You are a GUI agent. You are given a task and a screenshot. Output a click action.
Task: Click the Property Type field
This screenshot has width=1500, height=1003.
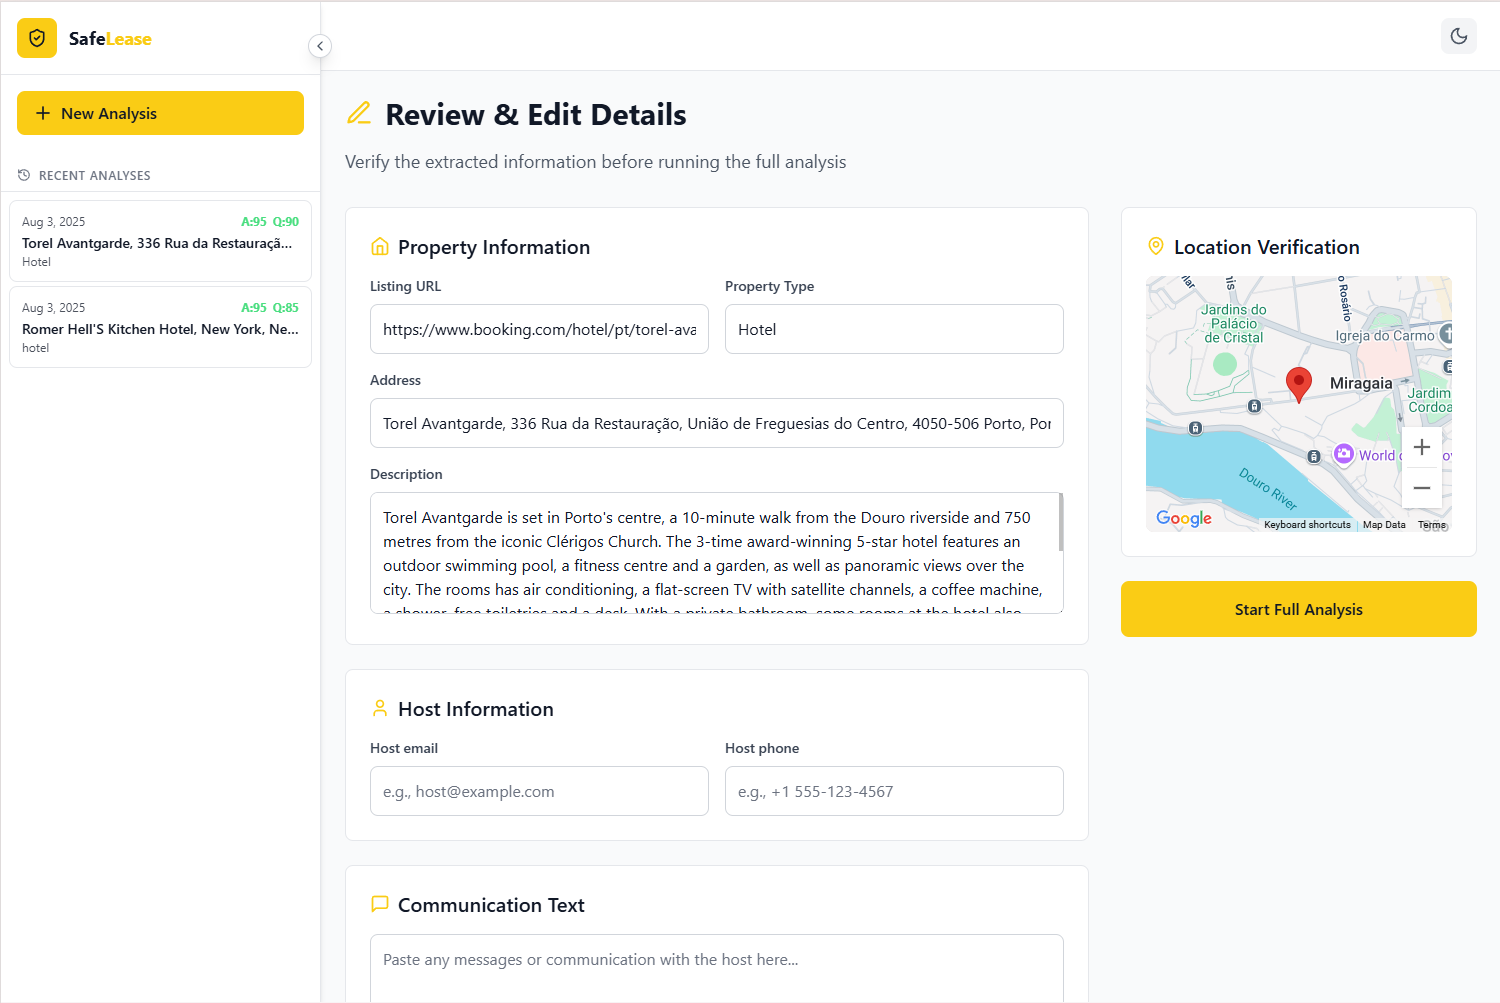(x=894, y=329)
